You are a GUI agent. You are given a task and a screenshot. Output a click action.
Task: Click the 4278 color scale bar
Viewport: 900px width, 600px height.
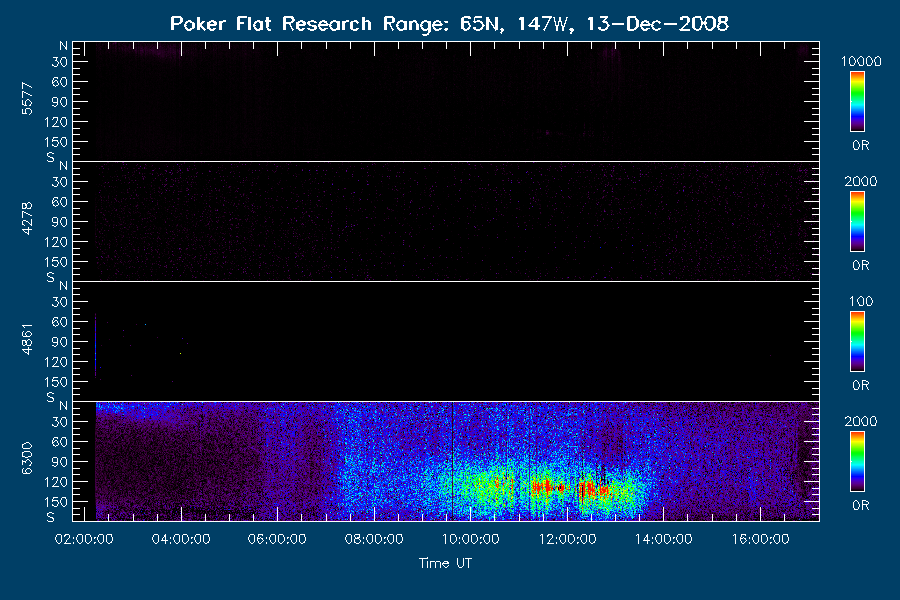tap(858, 222)
